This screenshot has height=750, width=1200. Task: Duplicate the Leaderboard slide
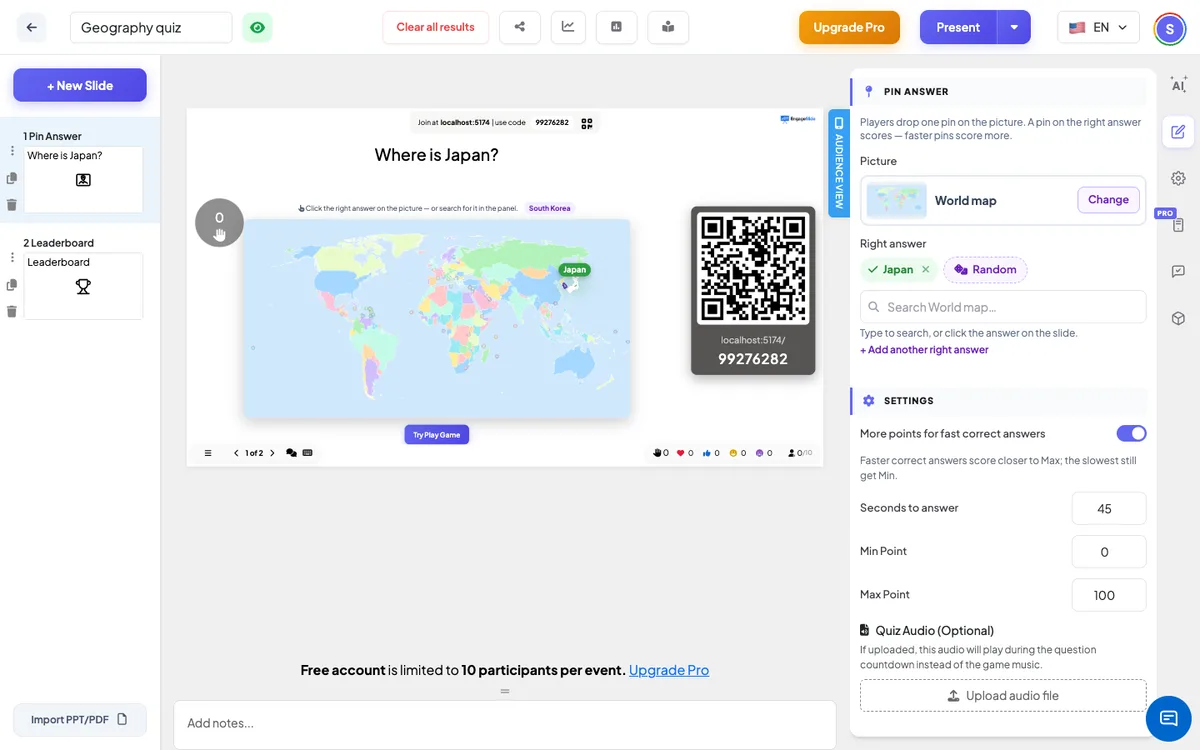click(x=12, y=285)
